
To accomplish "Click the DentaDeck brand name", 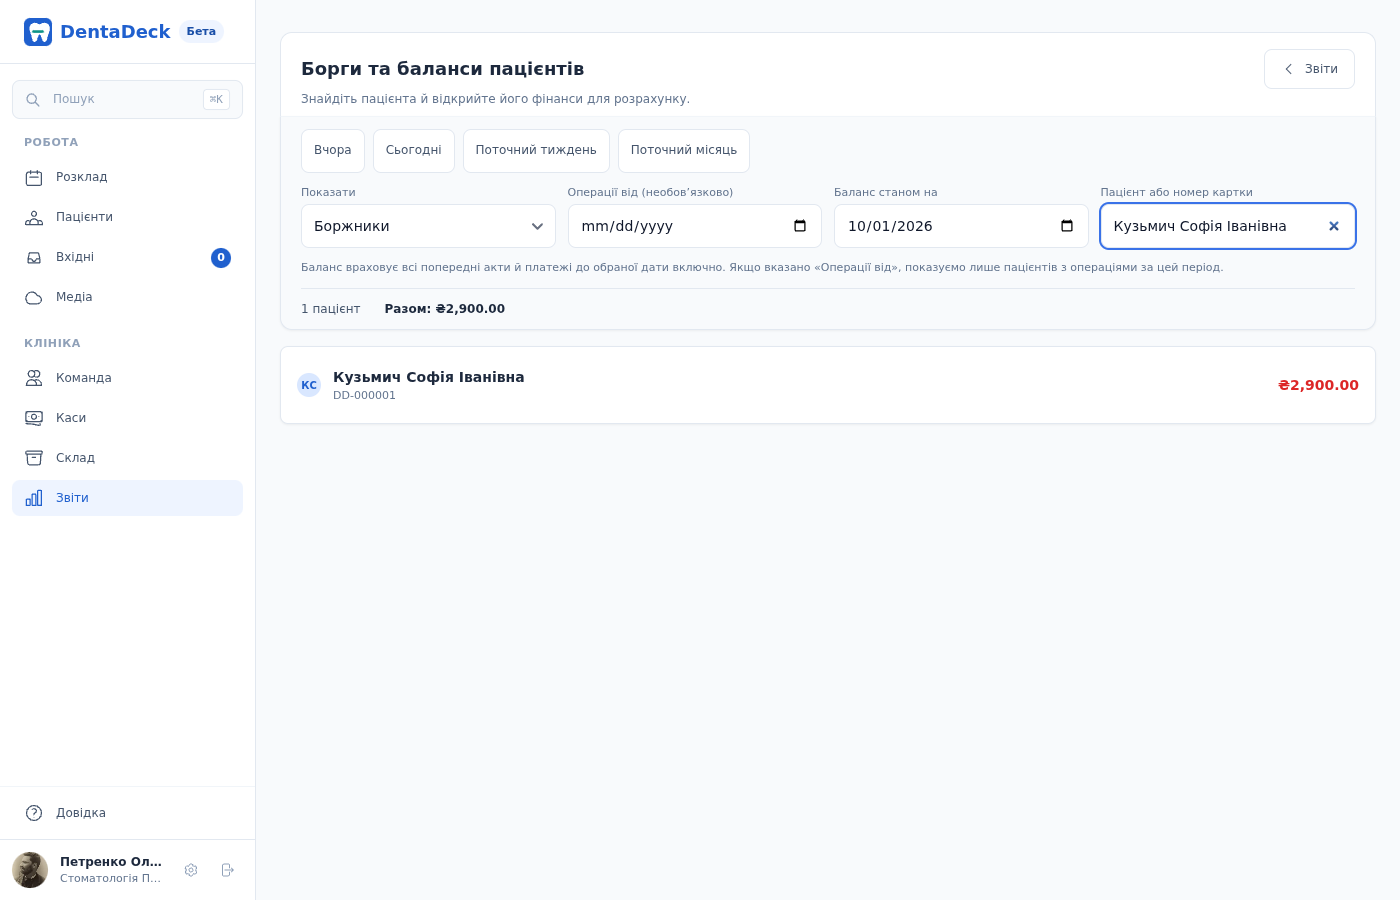I will 115,32.
